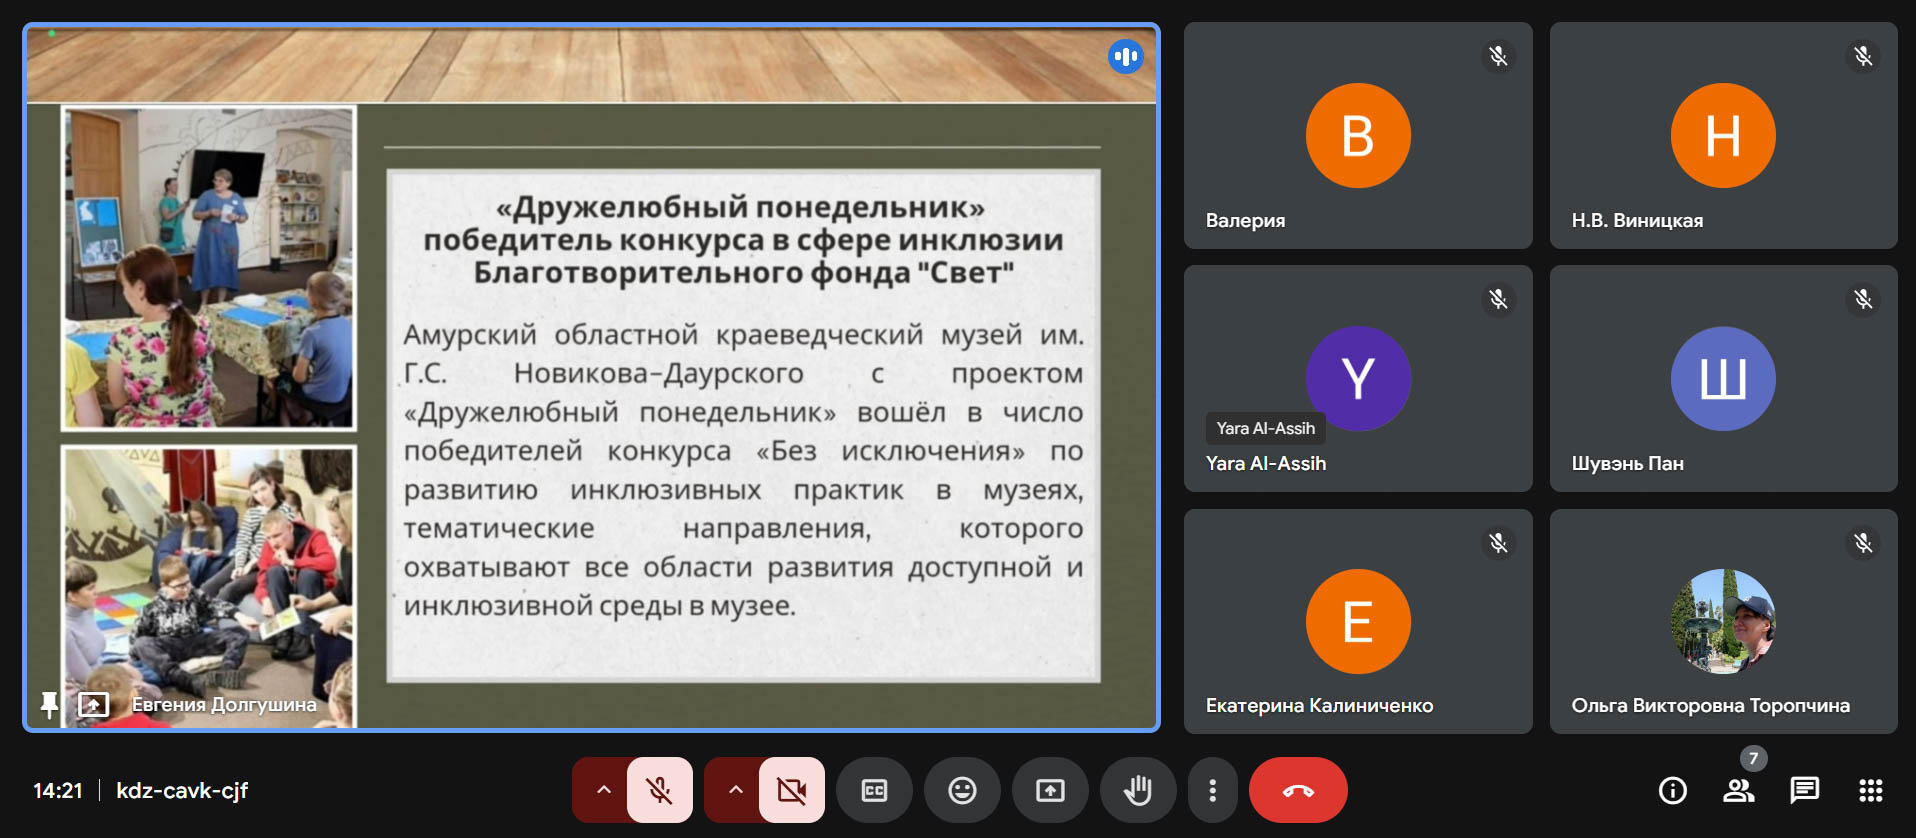This screenshot has height=838, width=1916.
Task: Leave the call
Action: tap(1298, 790)
